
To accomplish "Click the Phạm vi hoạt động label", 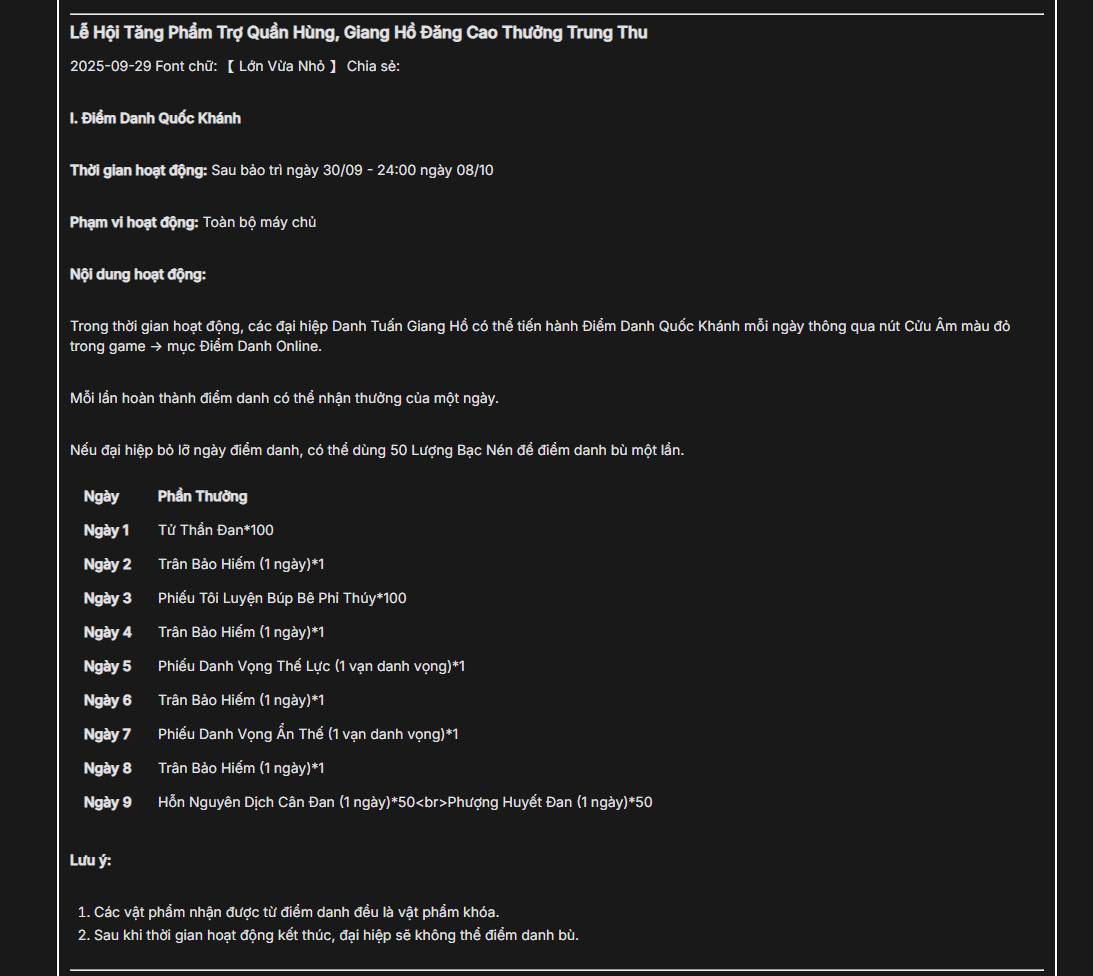I will 134,222.
